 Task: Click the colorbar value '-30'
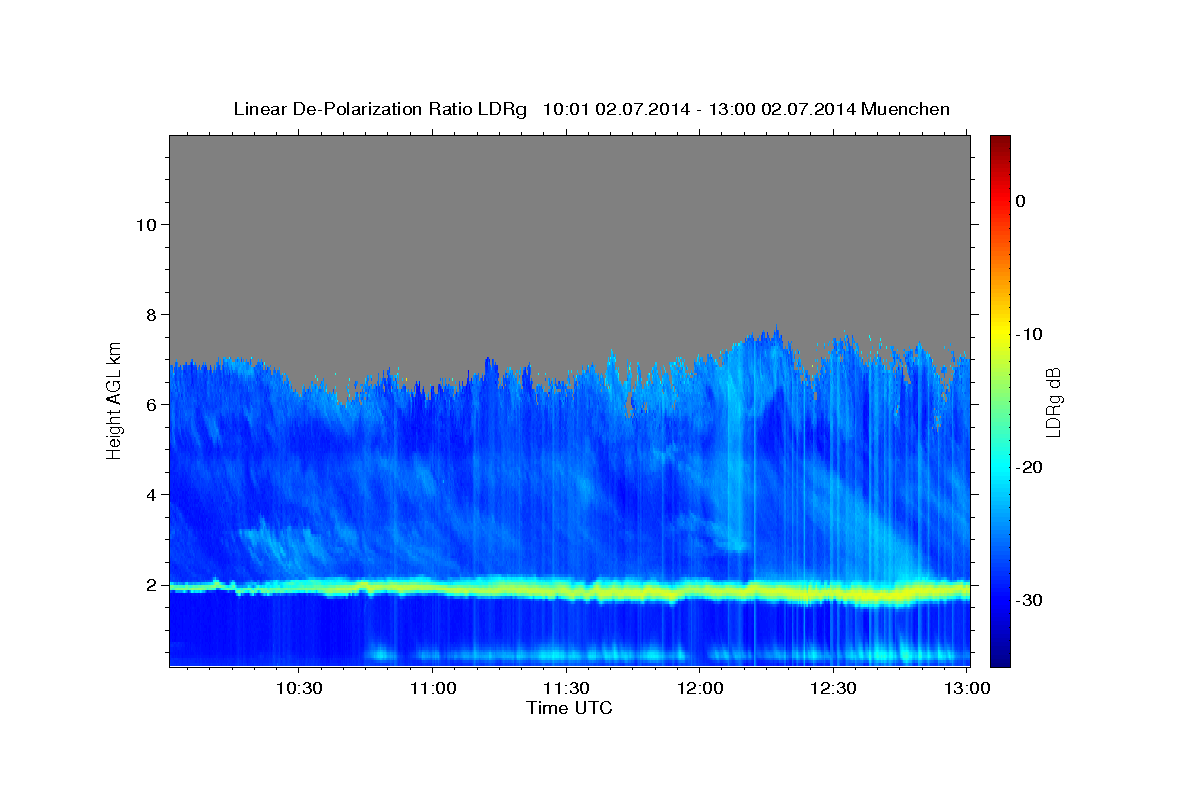click(x=1029, y=600)
